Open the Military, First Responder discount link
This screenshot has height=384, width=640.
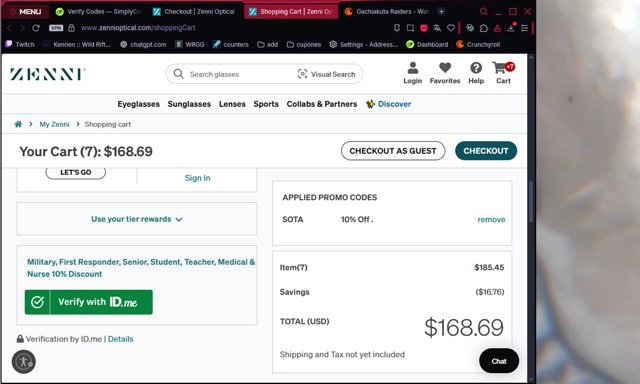(141, 268)
